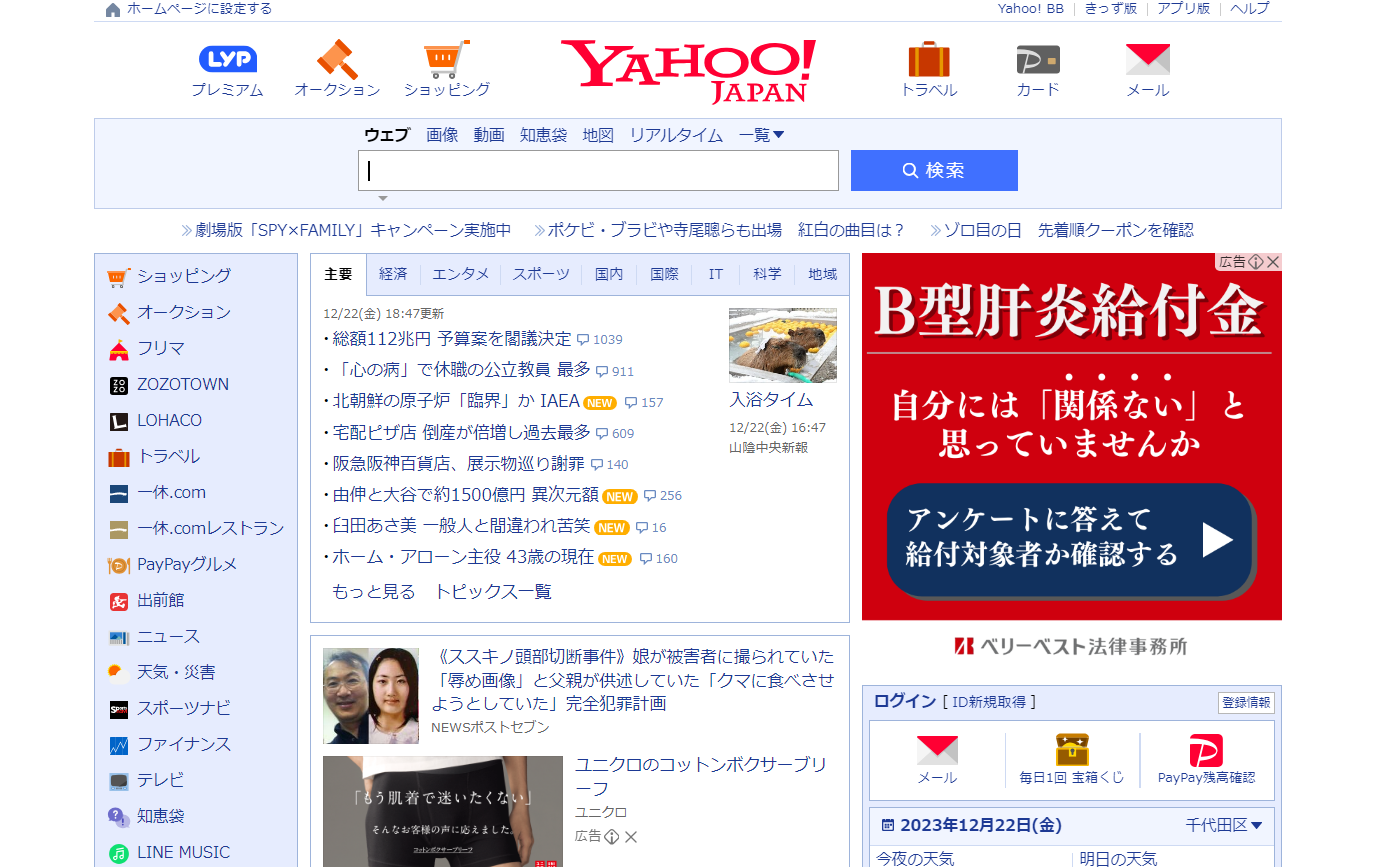
Task: Select the 国際 news tab
Action: 664,274
